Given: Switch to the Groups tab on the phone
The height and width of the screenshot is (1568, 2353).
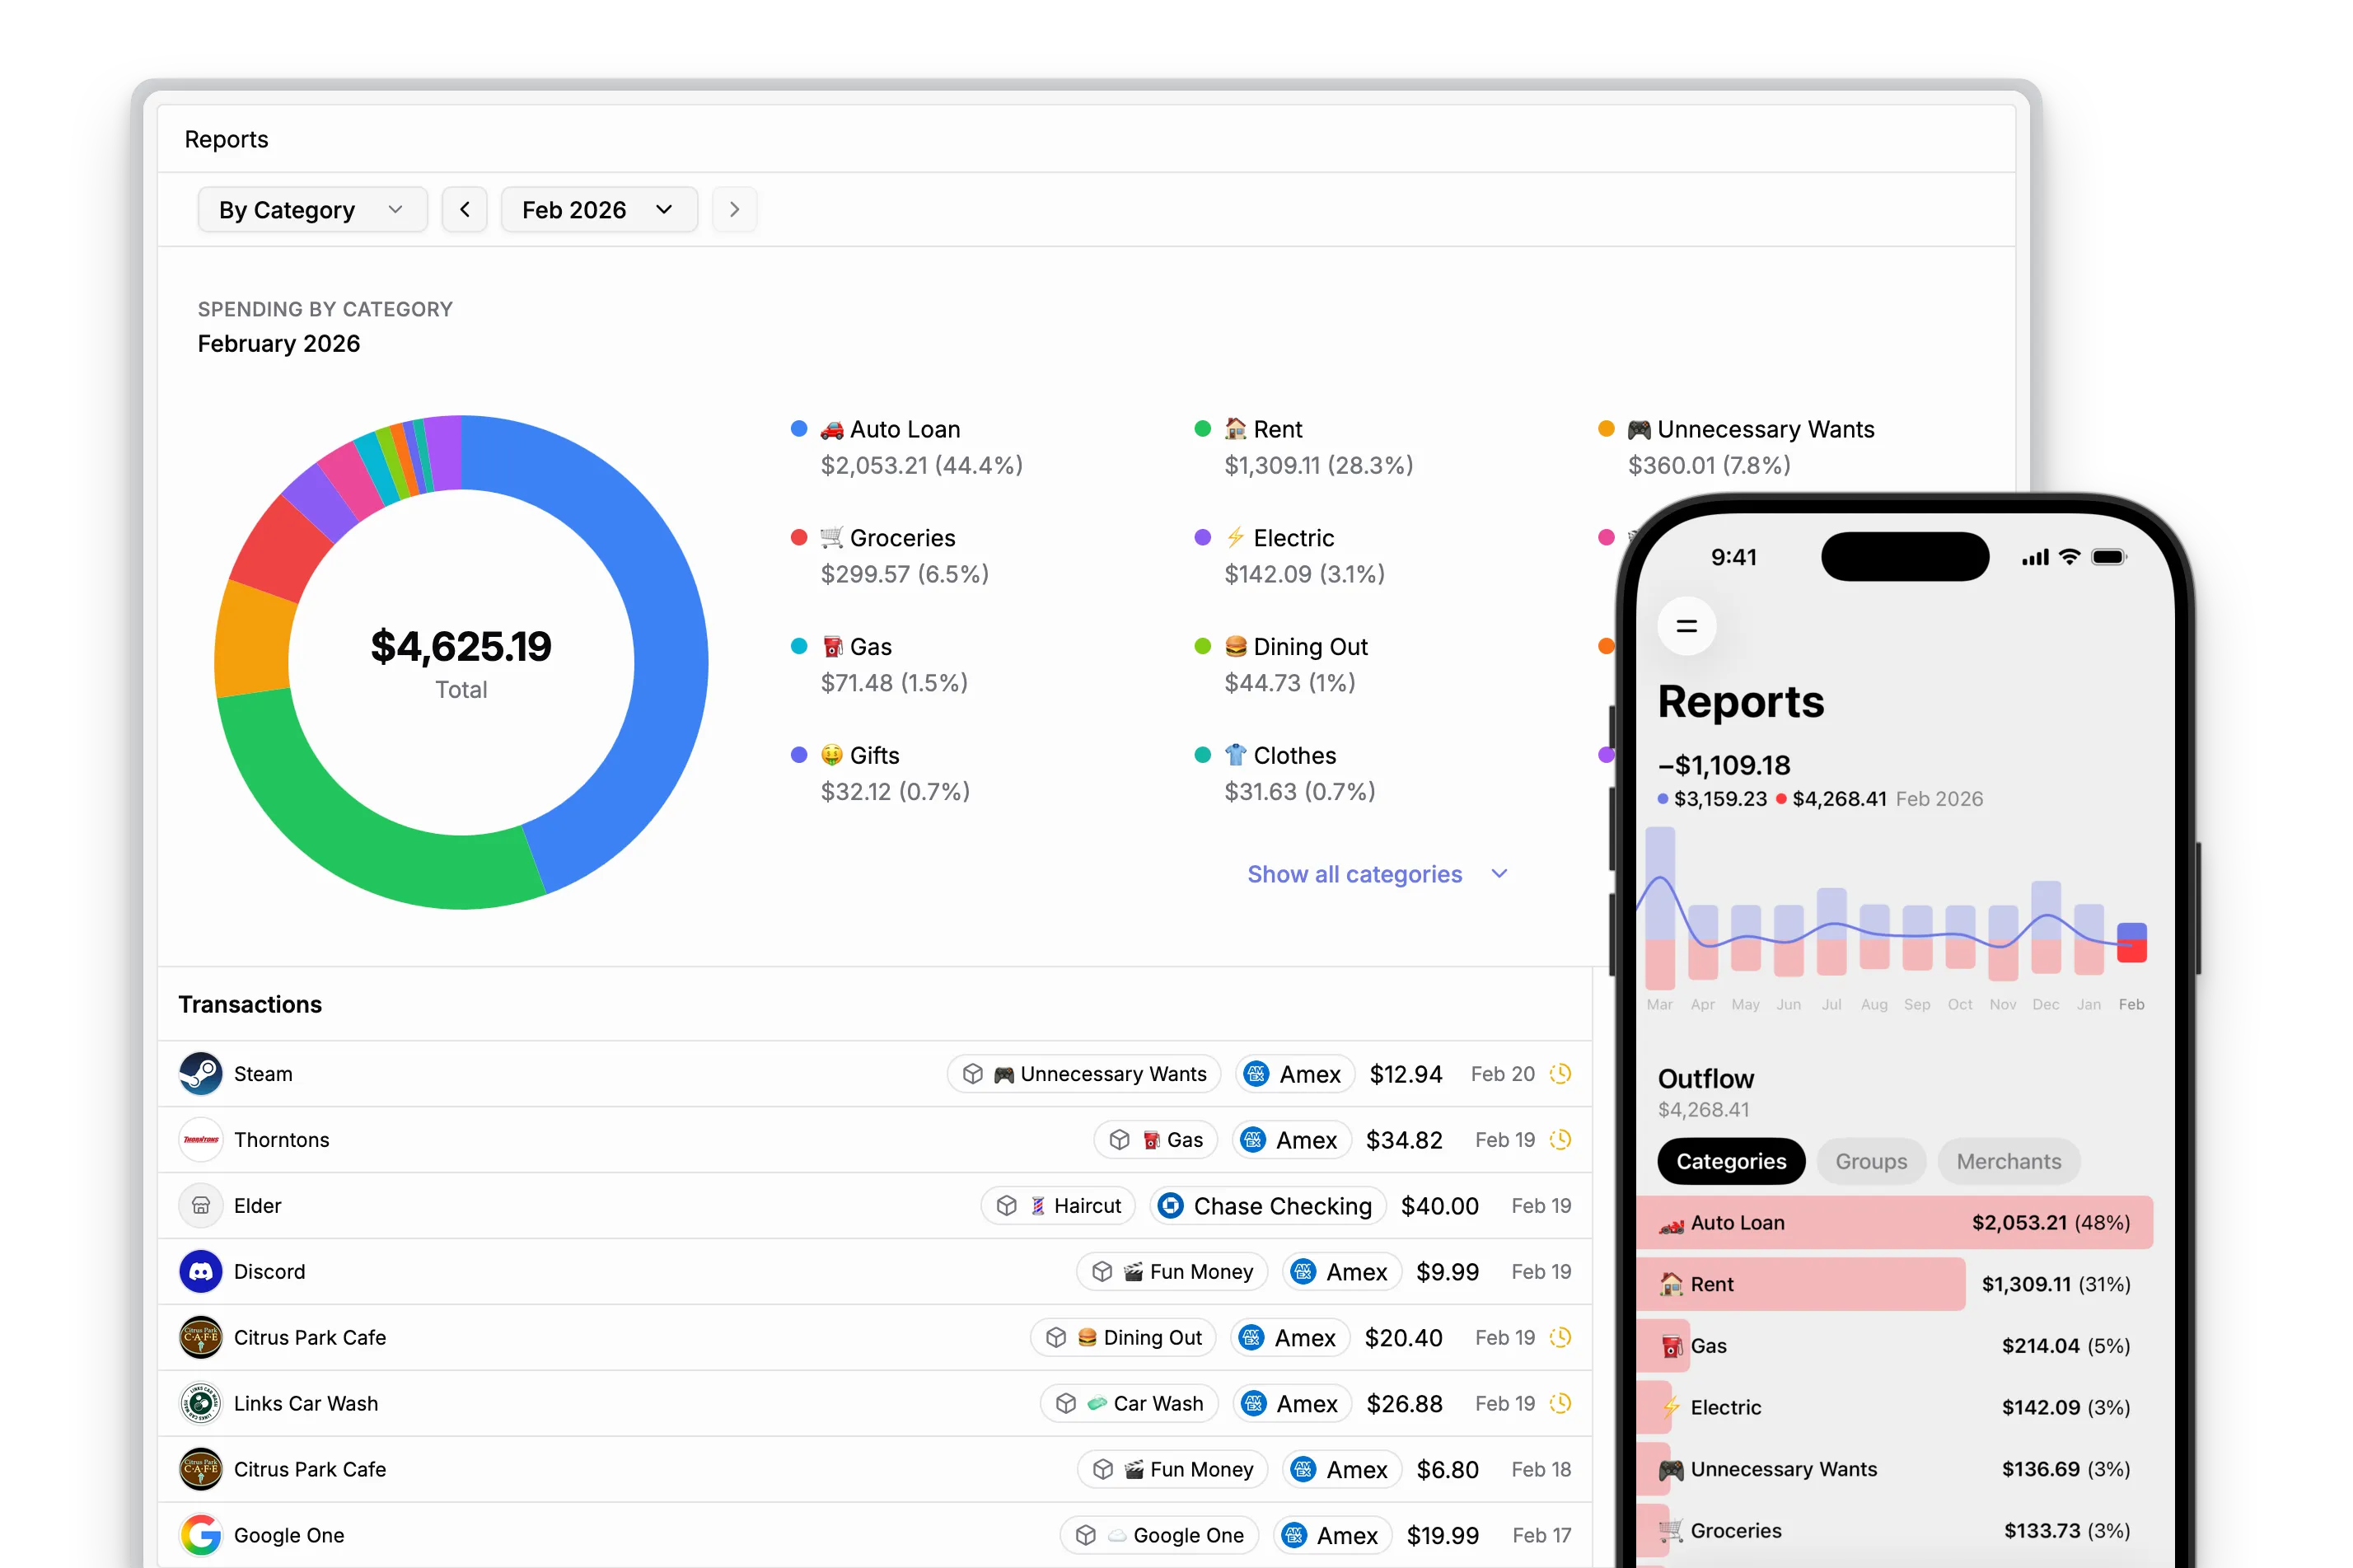Looking at the screenshot, I should click(1870, 1161).
